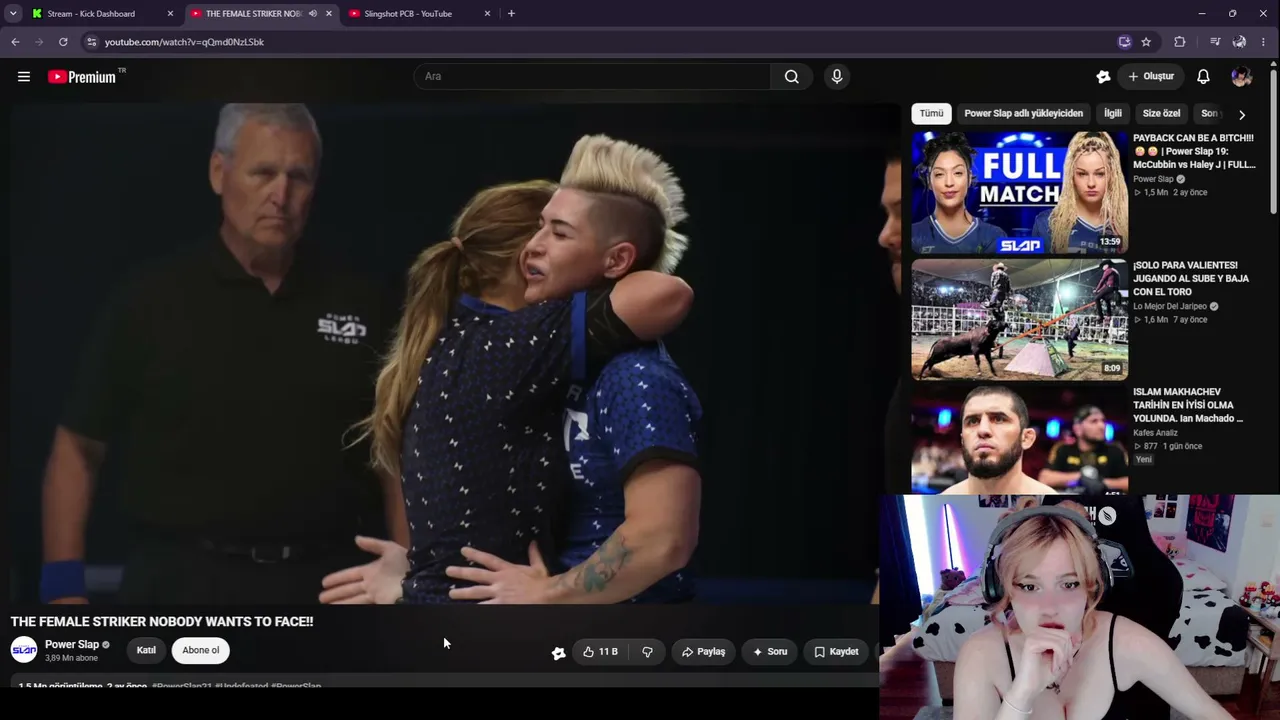Visit the Kafes Analiz channel
The width and height of the screenshot is (1280, 720).
coord(1155,433)
